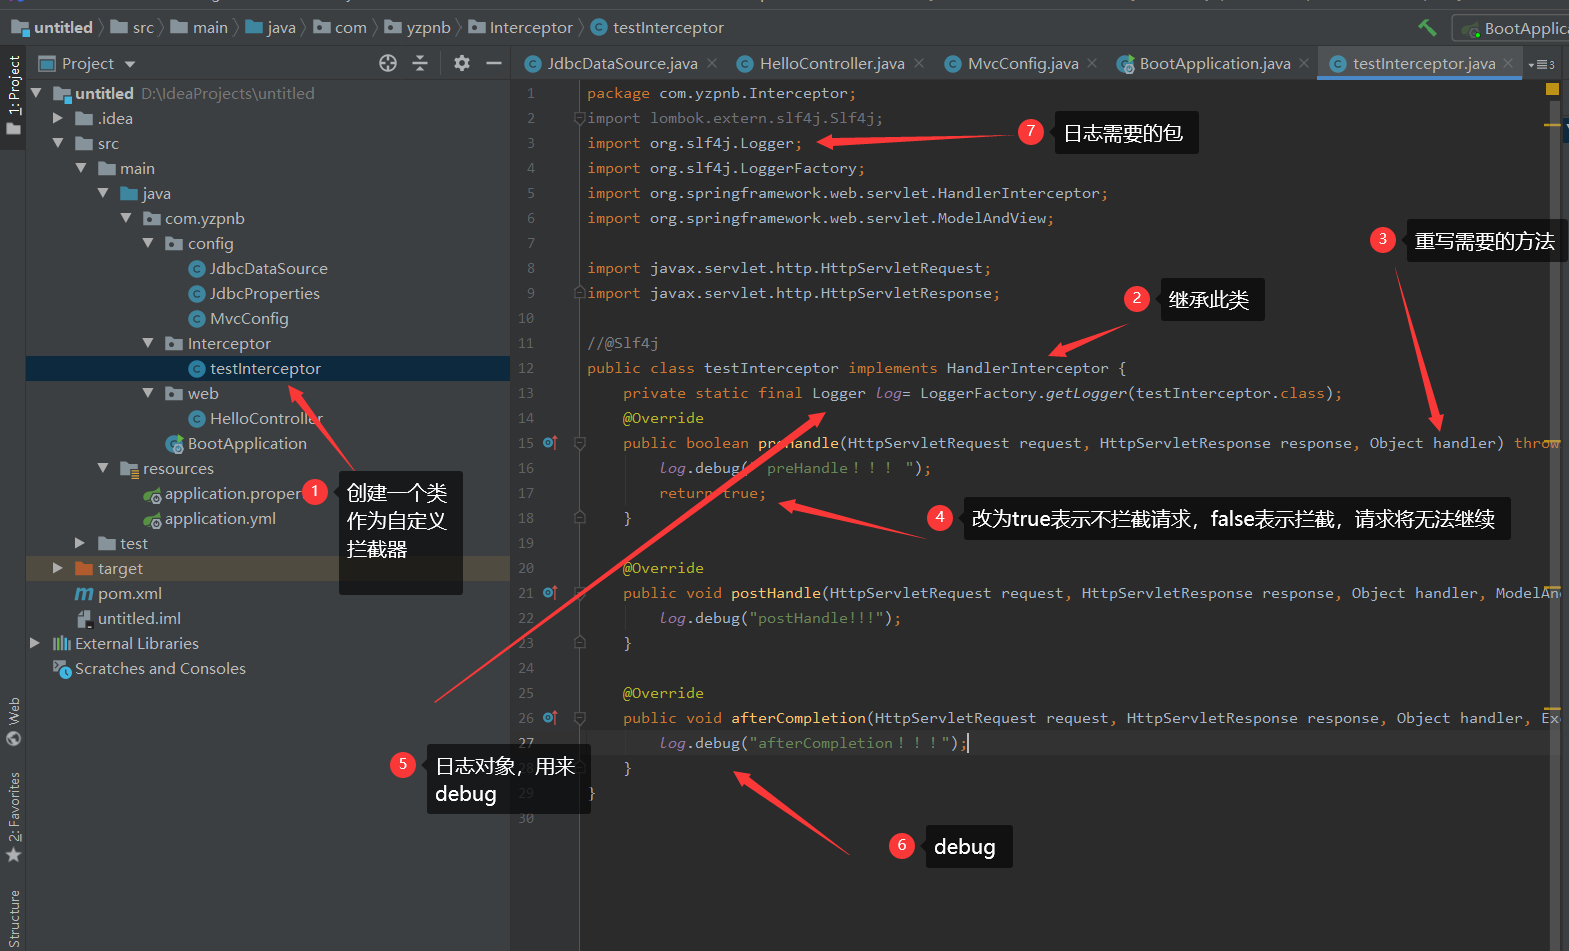This screenshot has height=951, width=1569.
Task: Close the BootApplication.java tab
Action: (x=1304, y=63)
